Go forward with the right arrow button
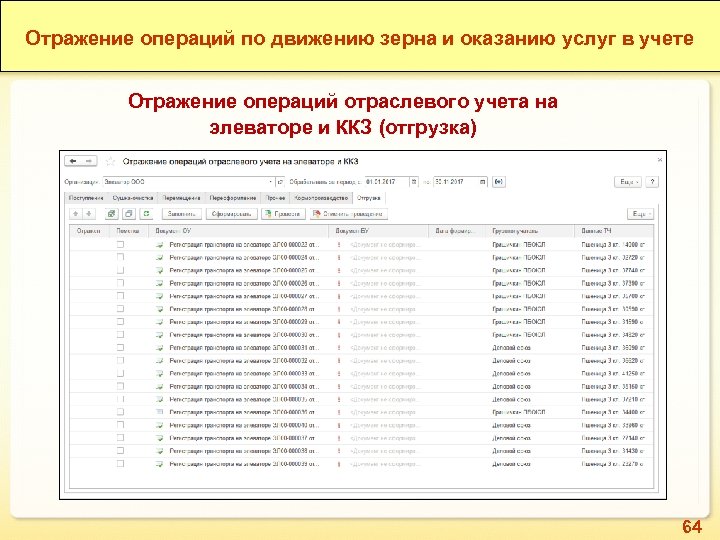720x540 pixels. coord(89,161)
